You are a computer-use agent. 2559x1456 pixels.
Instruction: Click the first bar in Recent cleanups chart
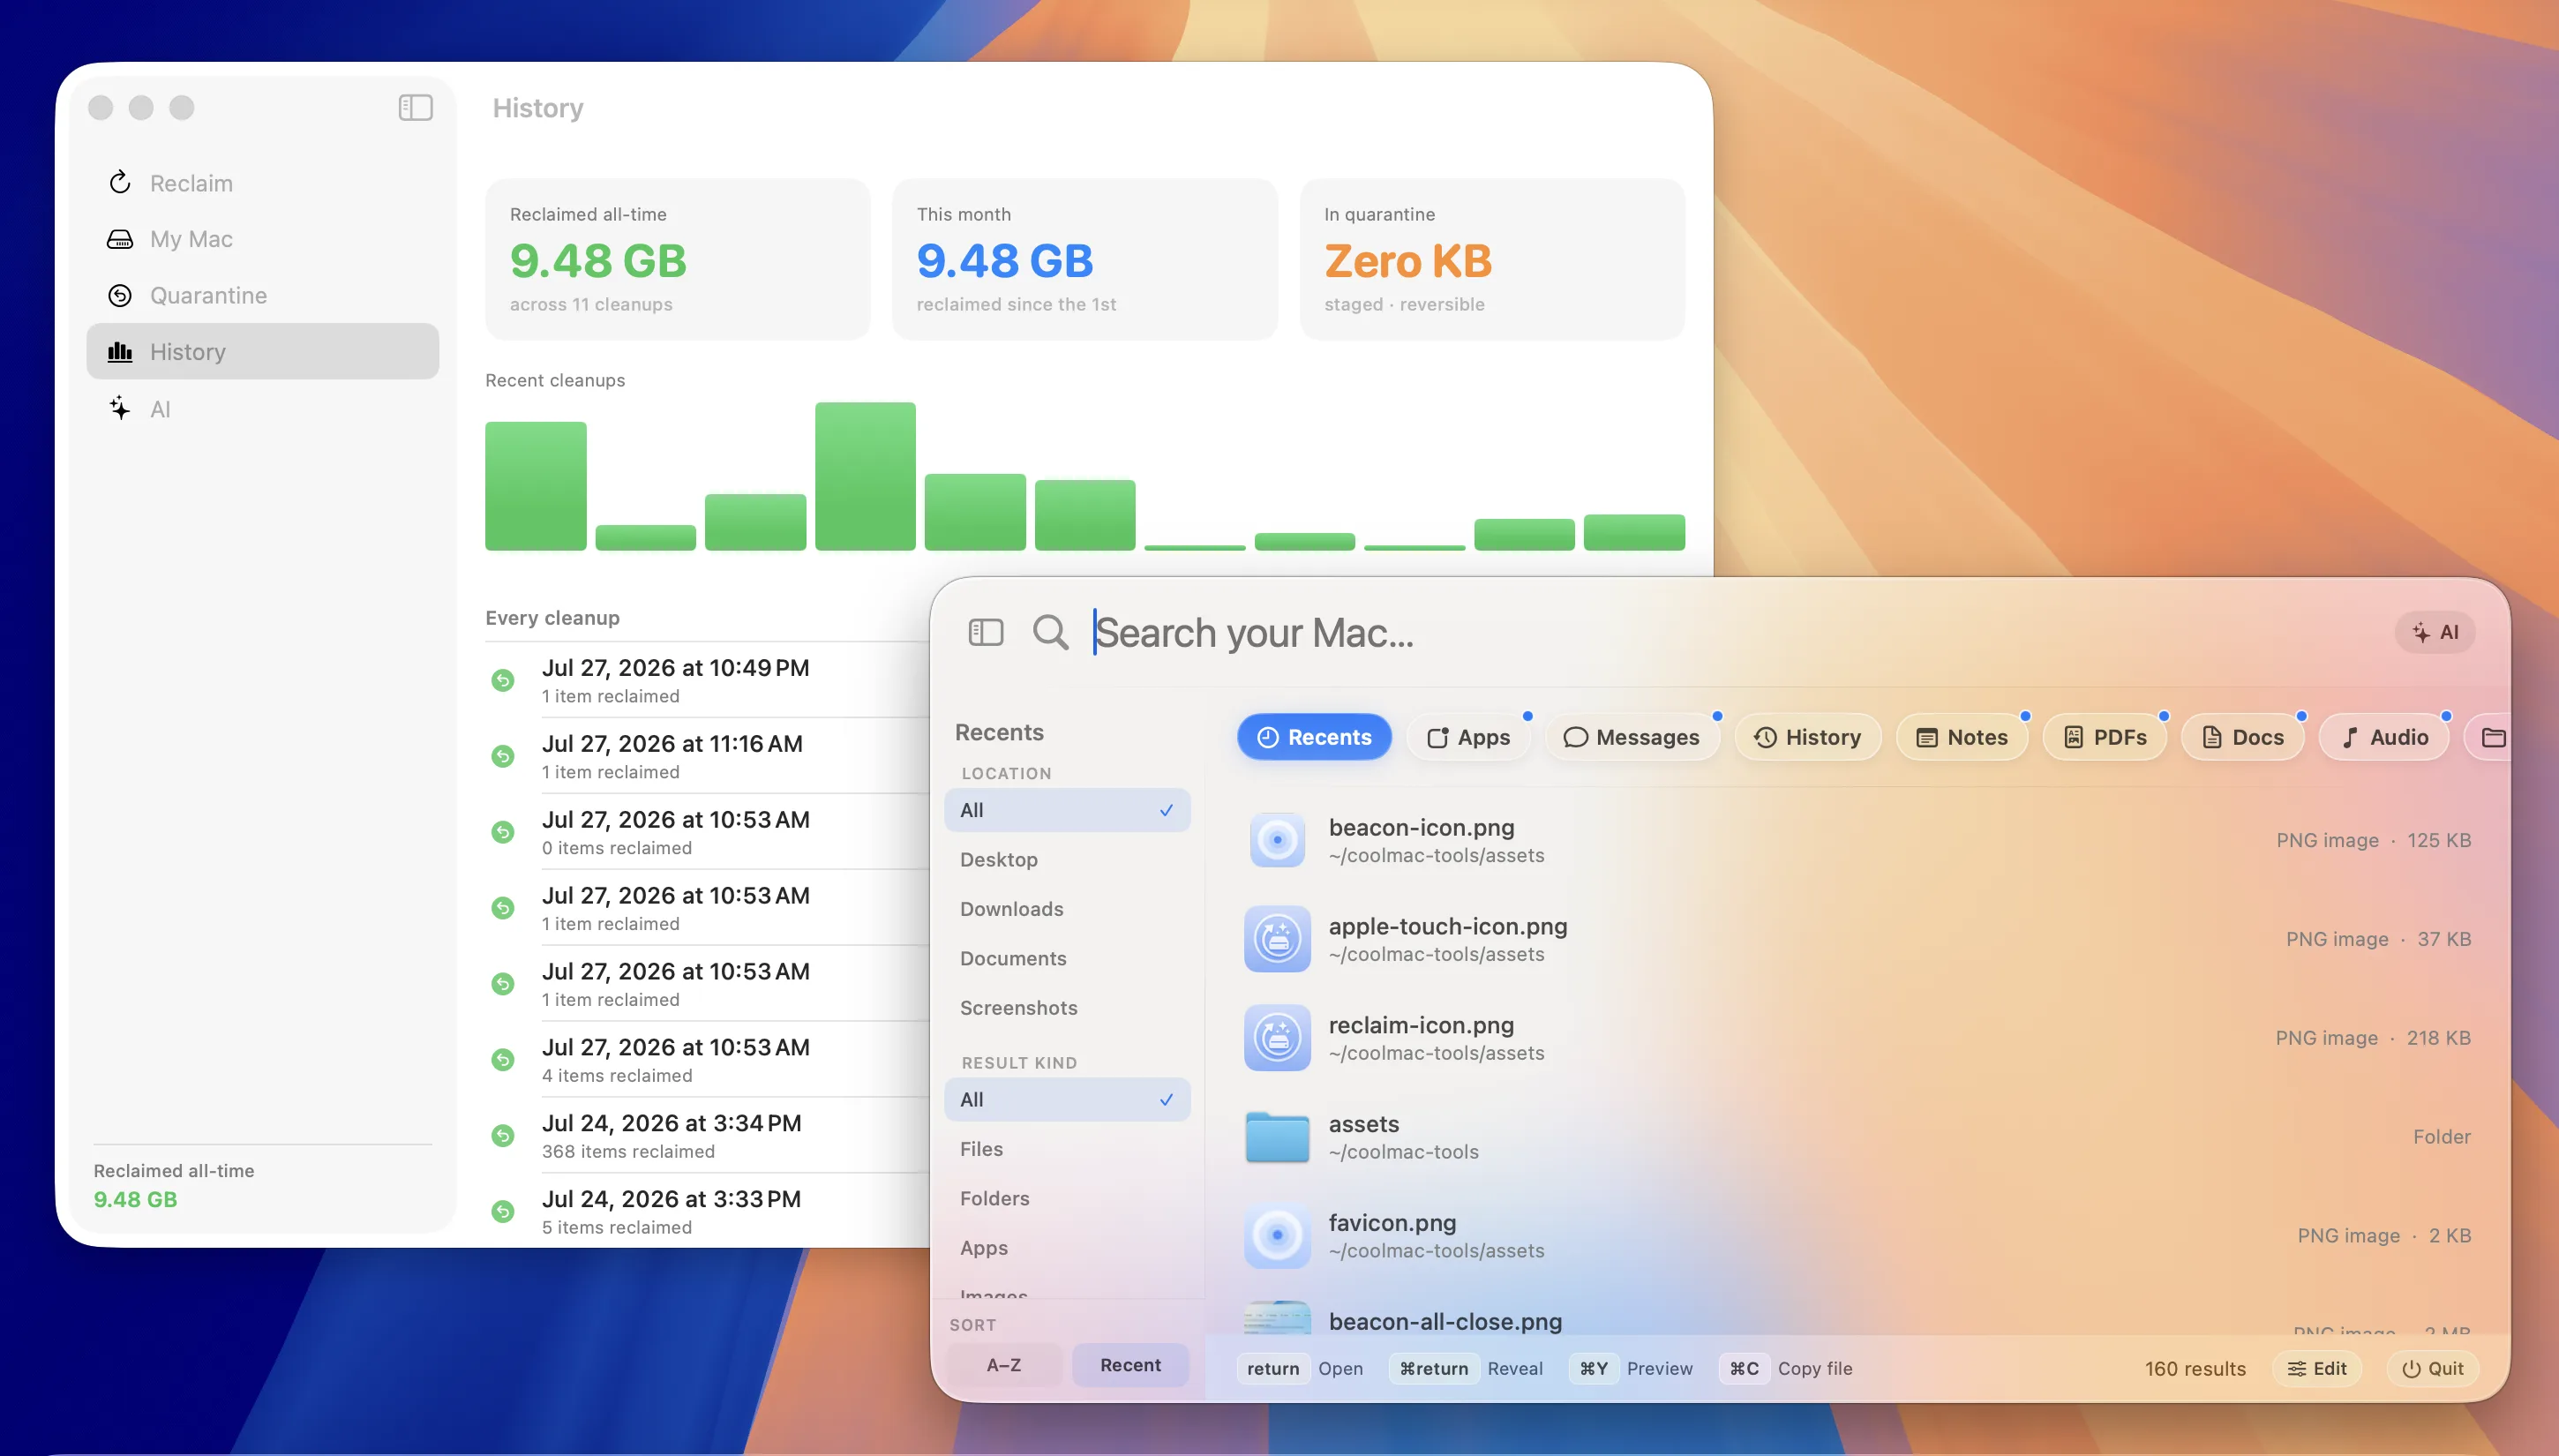click(536, 486)
